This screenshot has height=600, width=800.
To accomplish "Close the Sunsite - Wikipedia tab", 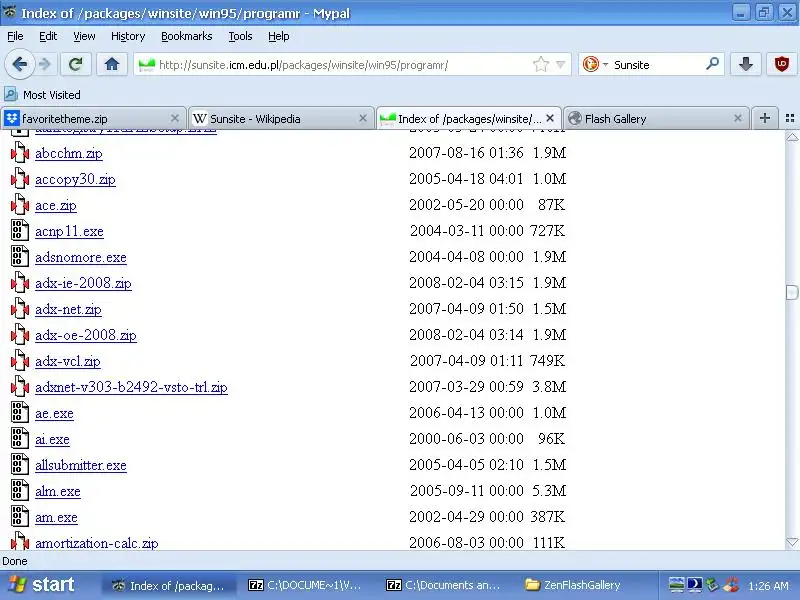I will [x=362, y=118].
